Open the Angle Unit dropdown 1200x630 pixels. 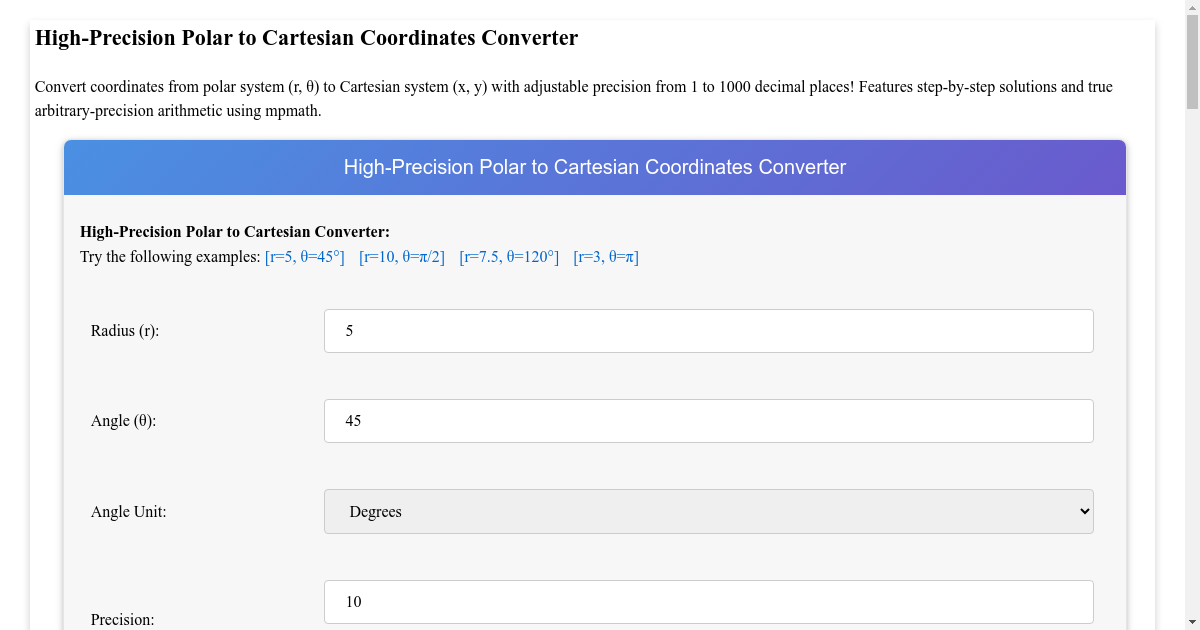click(708, 511)
